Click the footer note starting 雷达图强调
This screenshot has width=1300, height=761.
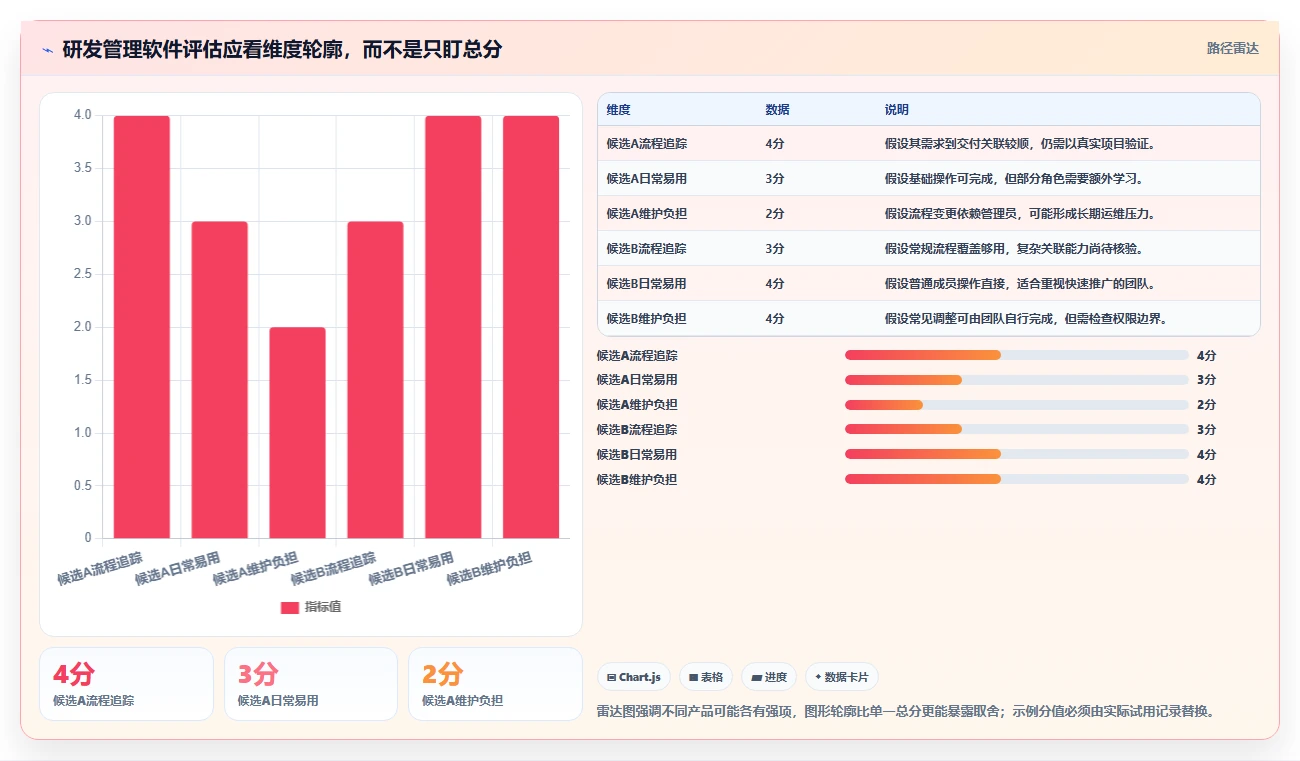click(x=906, y=712)
